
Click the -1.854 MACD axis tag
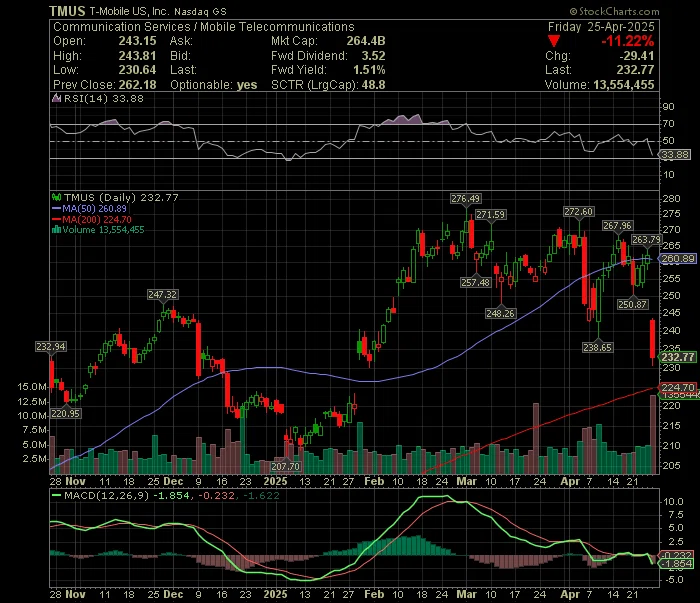coord(677,564)
